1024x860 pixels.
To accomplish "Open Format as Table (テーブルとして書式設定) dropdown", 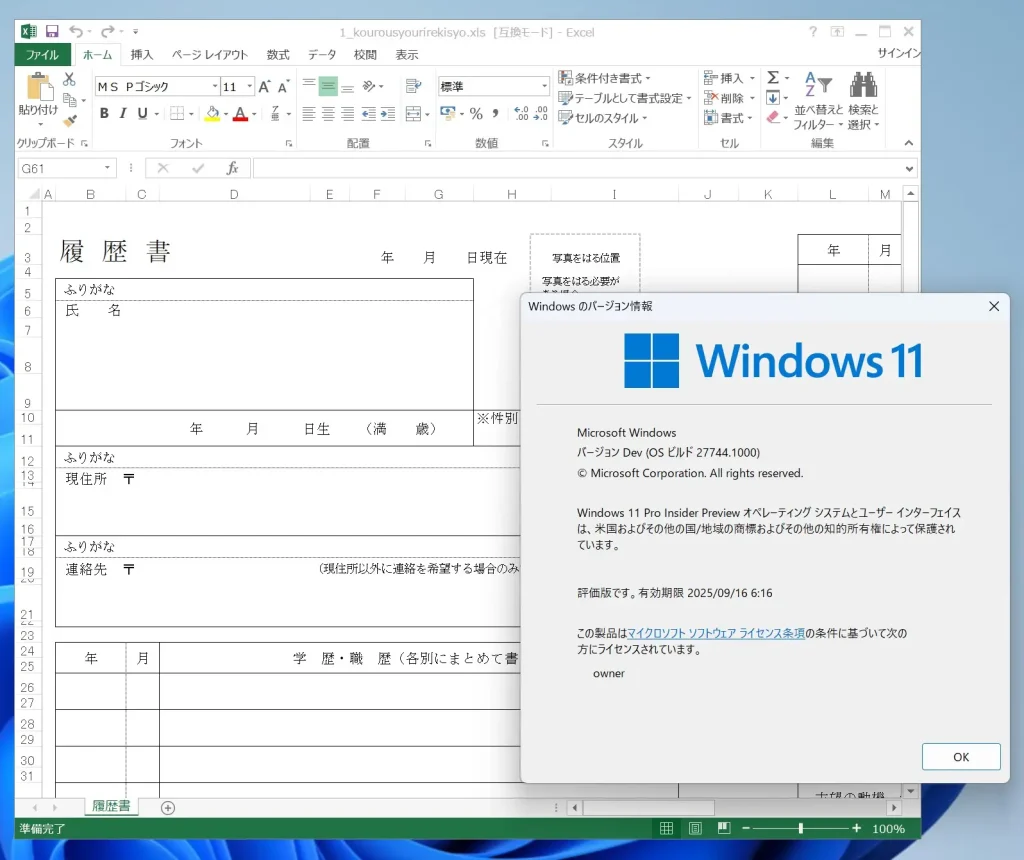I will point(624,98).
